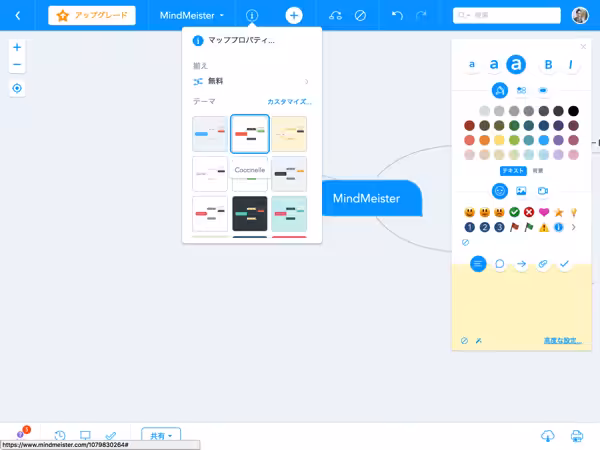The image size is (600, 450).
Task: Open the video attachment tab
Action: point(543,191)
